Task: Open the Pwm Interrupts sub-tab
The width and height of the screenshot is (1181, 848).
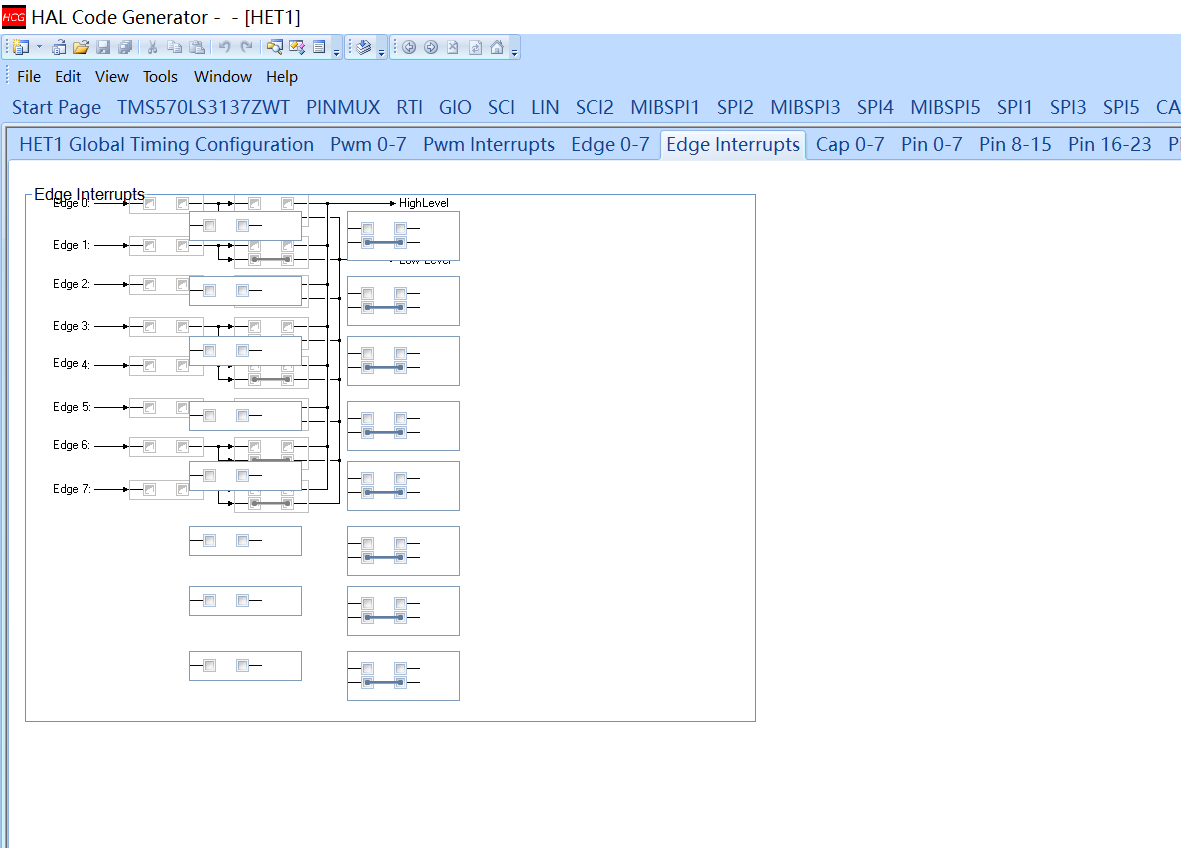Action: coord(489,145)
